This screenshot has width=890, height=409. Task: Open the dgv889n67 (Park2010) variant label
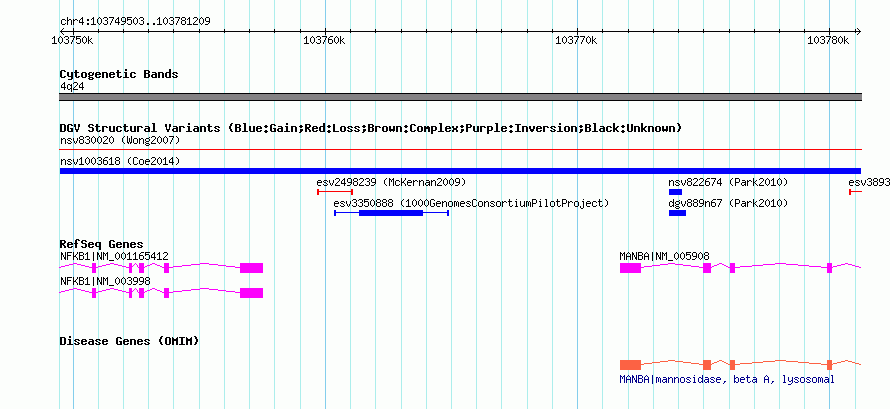click(728, 203)
